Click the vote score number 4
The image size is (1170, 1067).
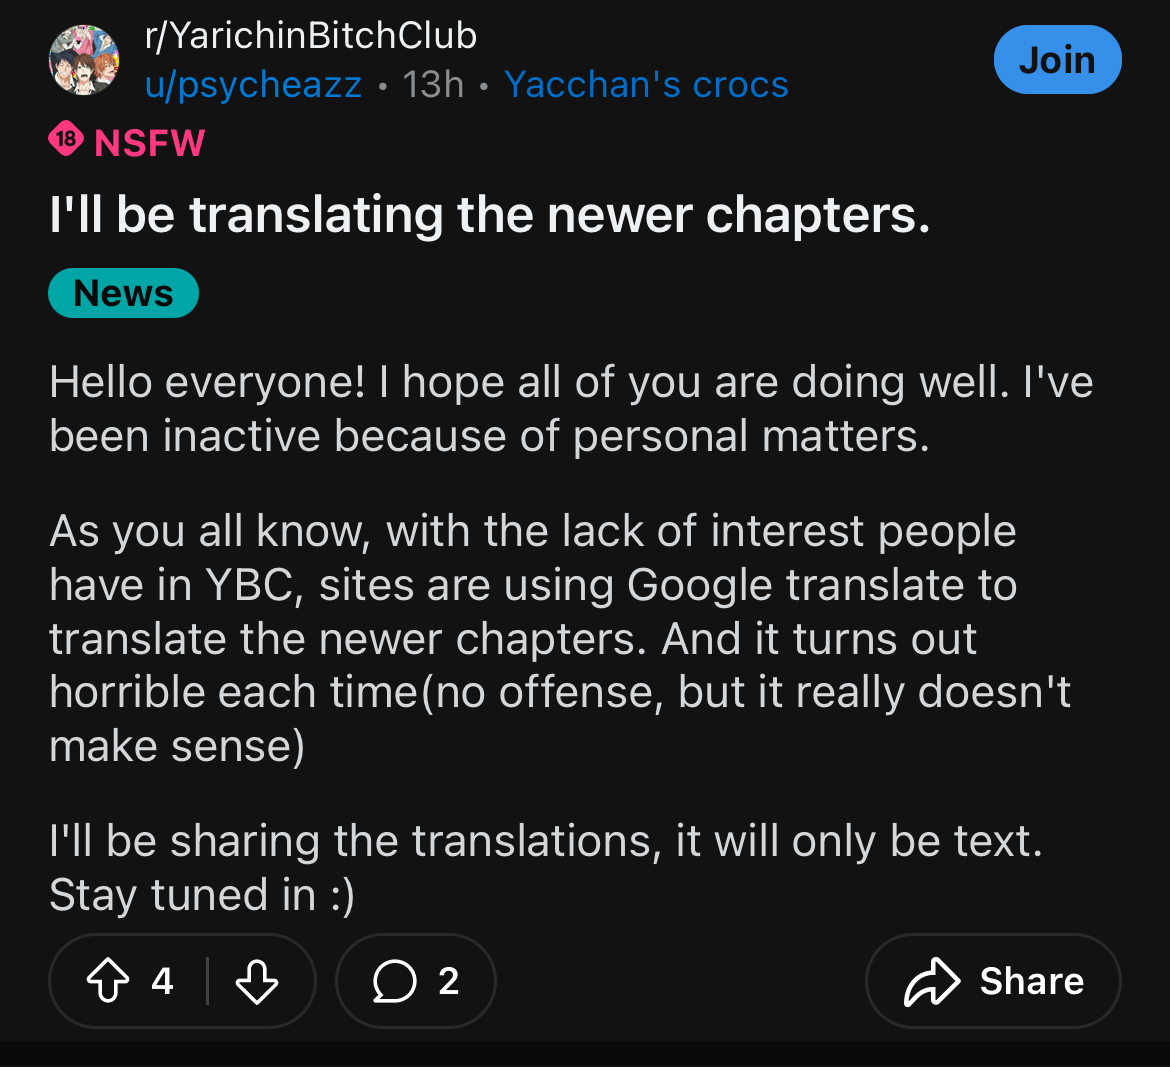[163, 981]
